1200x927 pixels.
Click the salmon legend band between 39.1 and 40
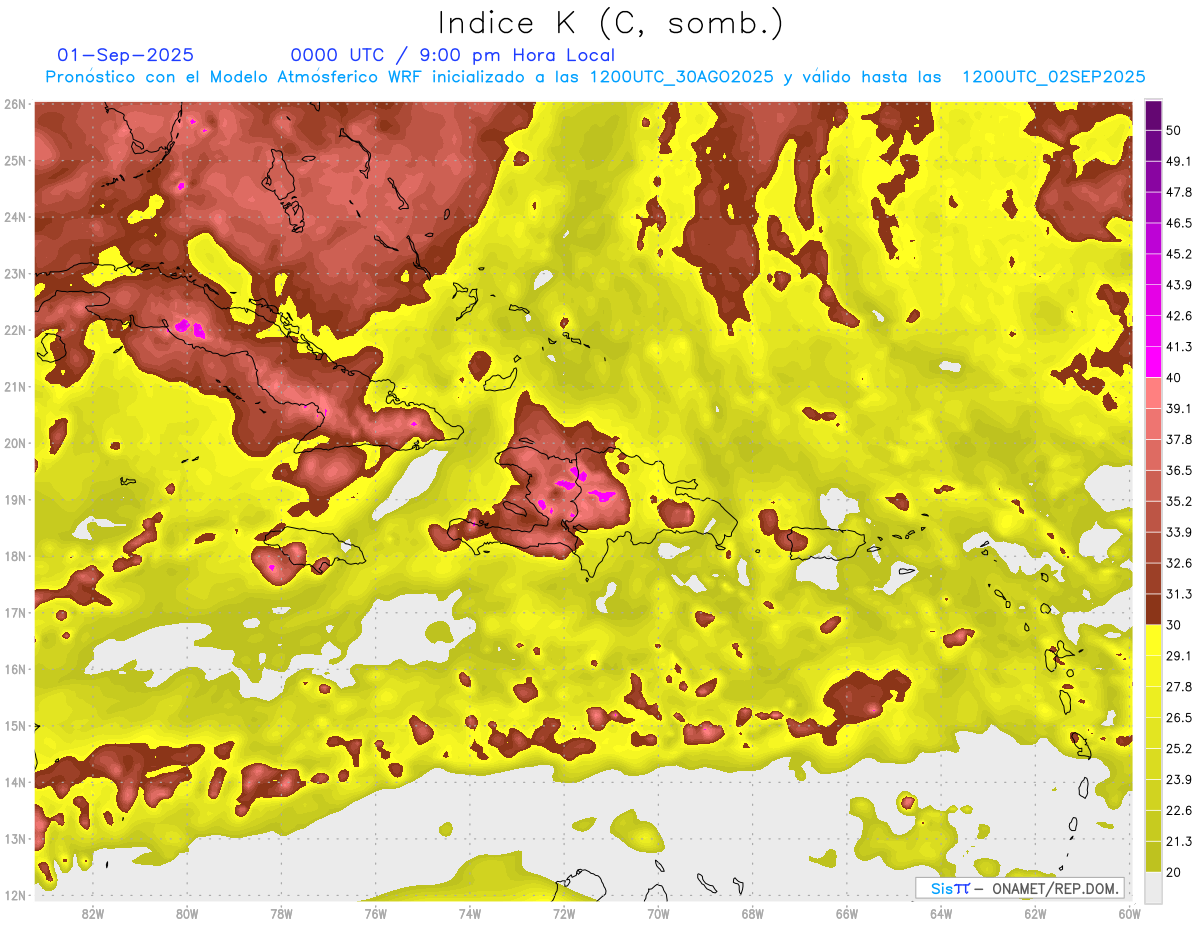click(1153, 393)
